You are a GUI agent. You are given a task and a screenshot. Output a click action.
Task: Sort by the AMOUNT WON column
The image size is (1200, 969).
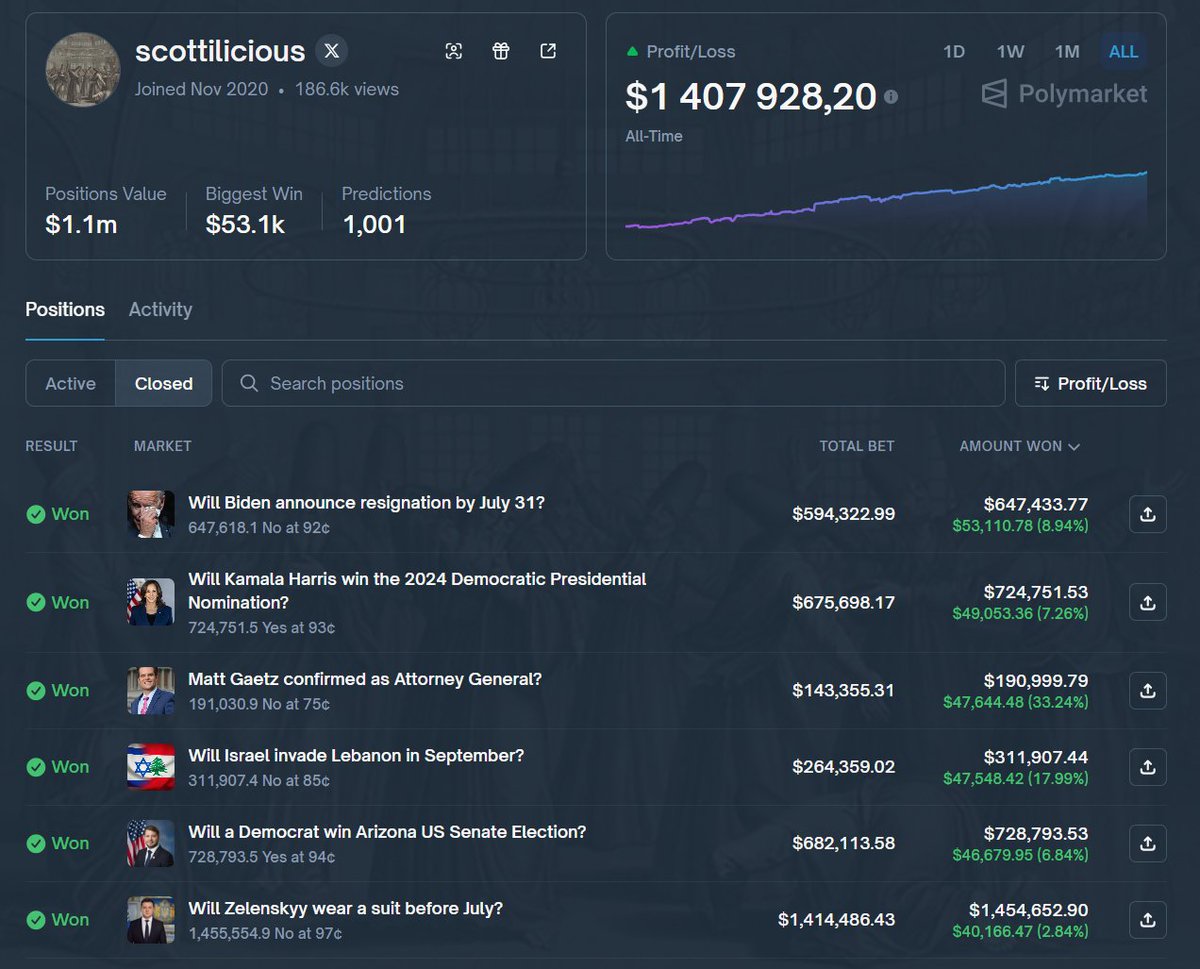tap(1020, 446)
